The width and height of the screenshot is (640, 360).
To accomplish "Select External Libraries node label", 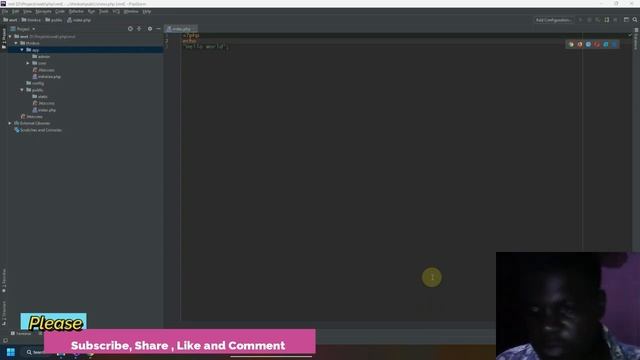I will [x=35, y=123].
